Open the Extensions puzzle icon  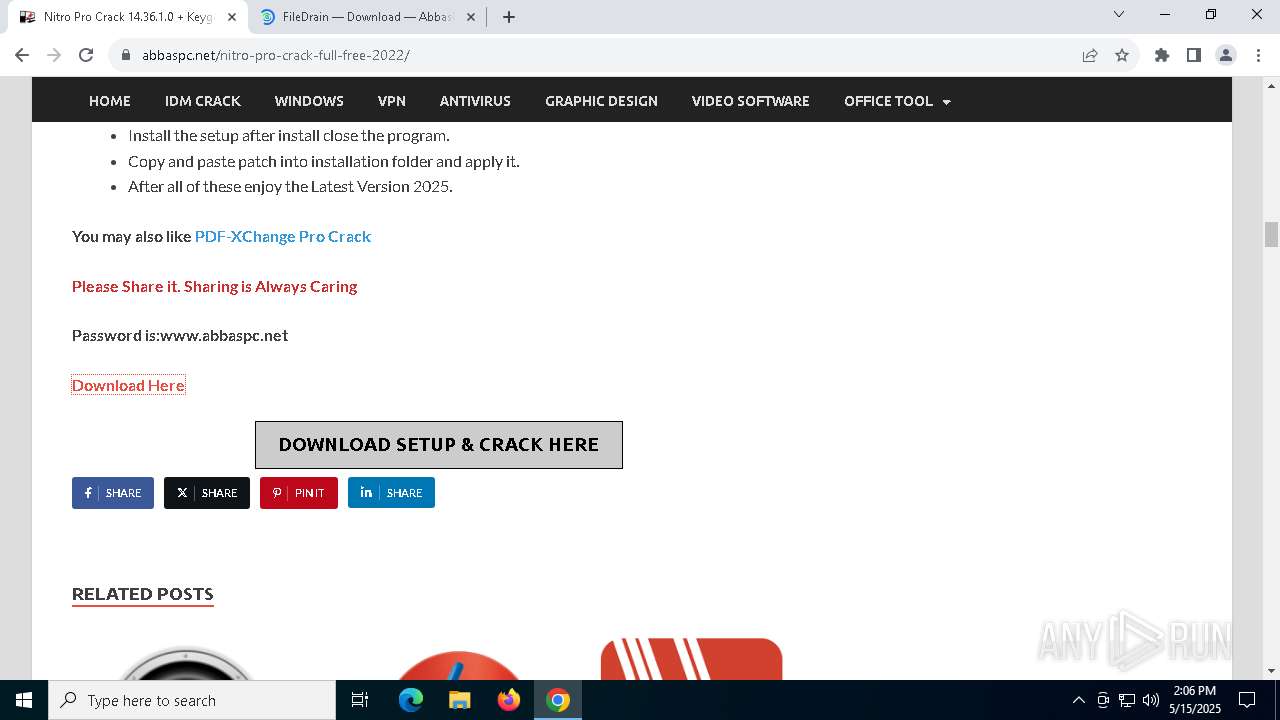(x=1162, y=55)
